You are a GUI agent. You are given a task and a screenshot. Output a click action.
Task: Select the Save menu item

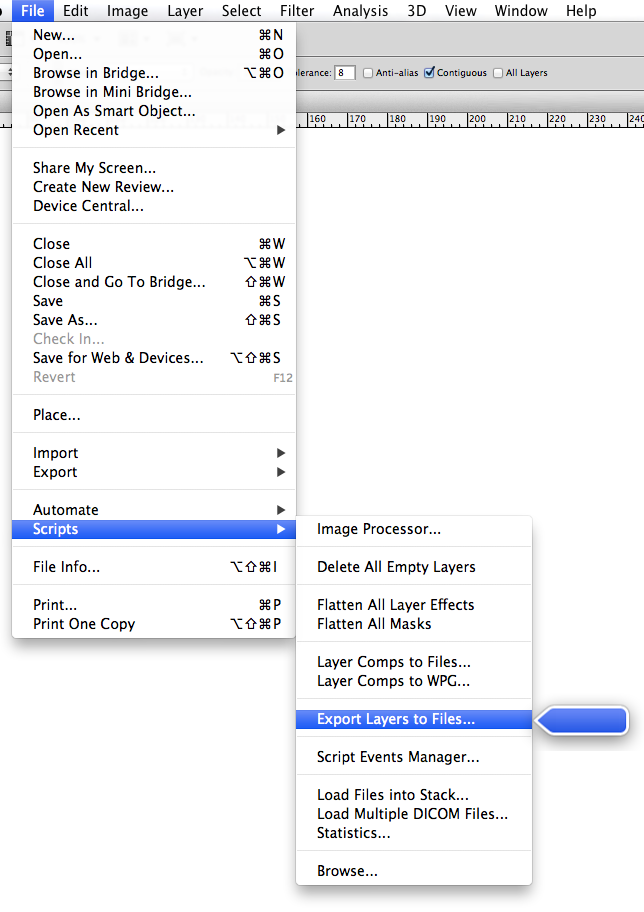(x=154, y=301)
